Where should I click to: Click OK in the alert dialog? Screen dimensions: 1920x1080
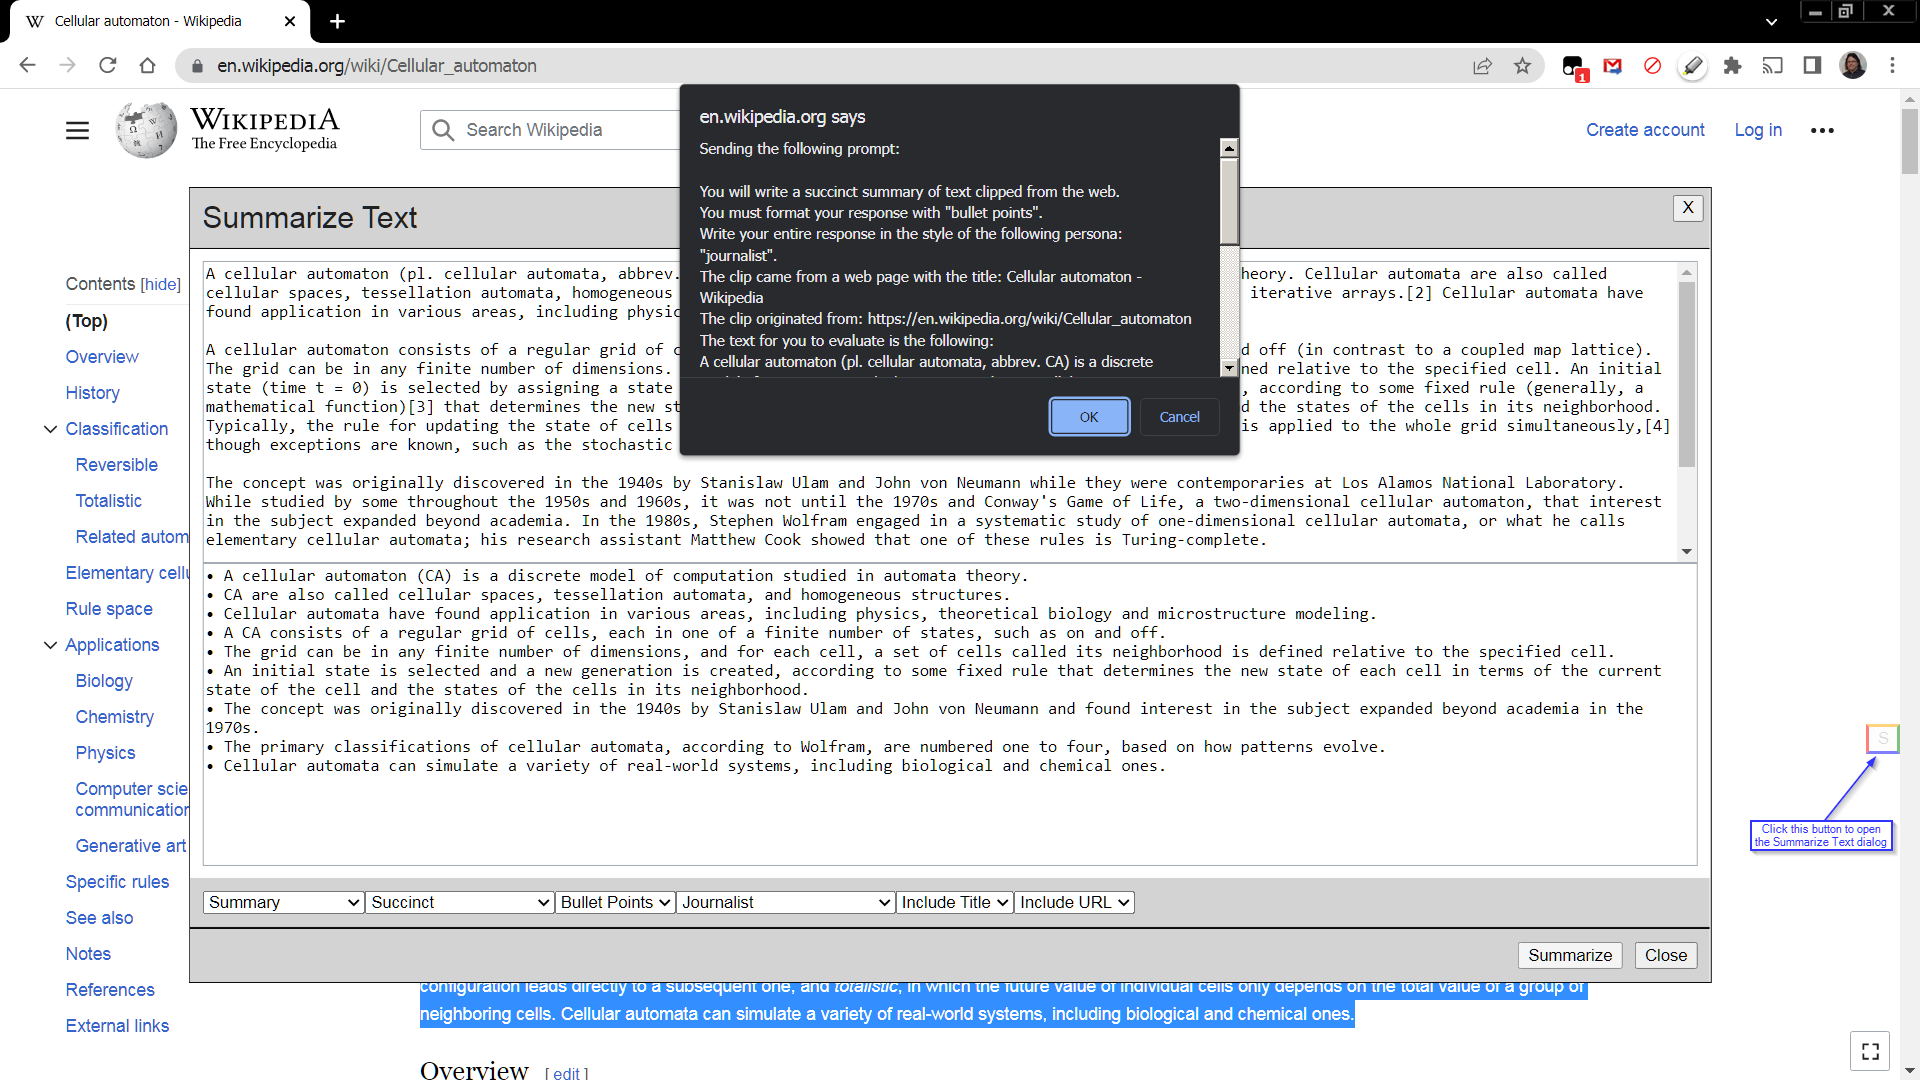[1089, 417]
